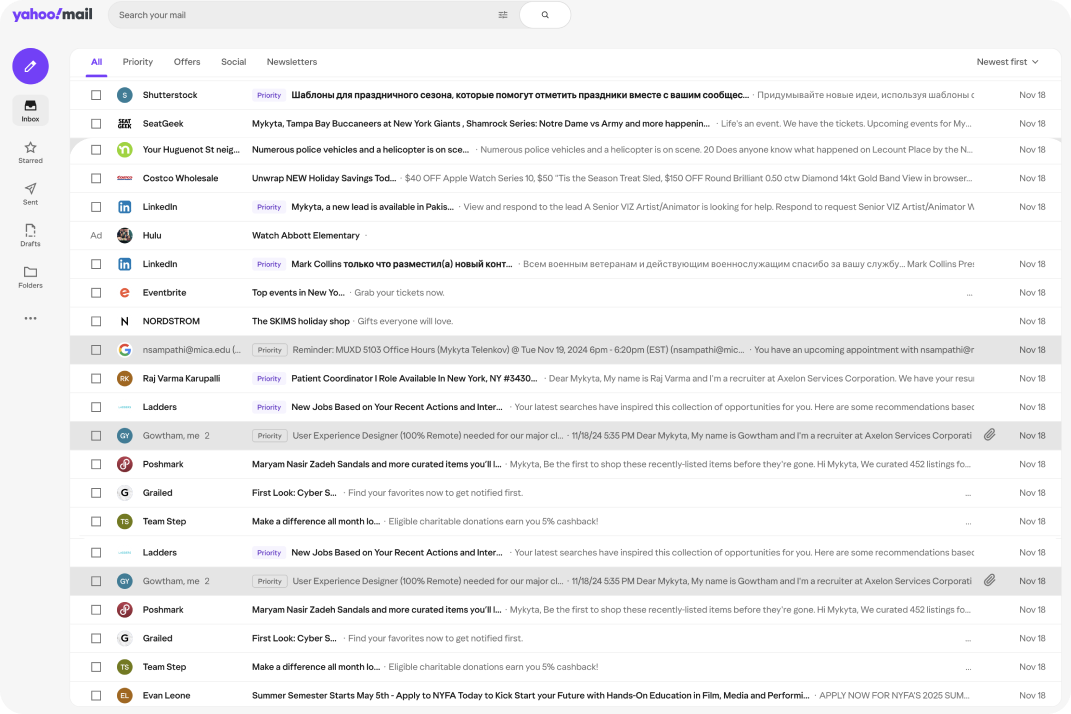Open Starred mail in sidebar
1071x714 pixels.
(x=30, y=152)
